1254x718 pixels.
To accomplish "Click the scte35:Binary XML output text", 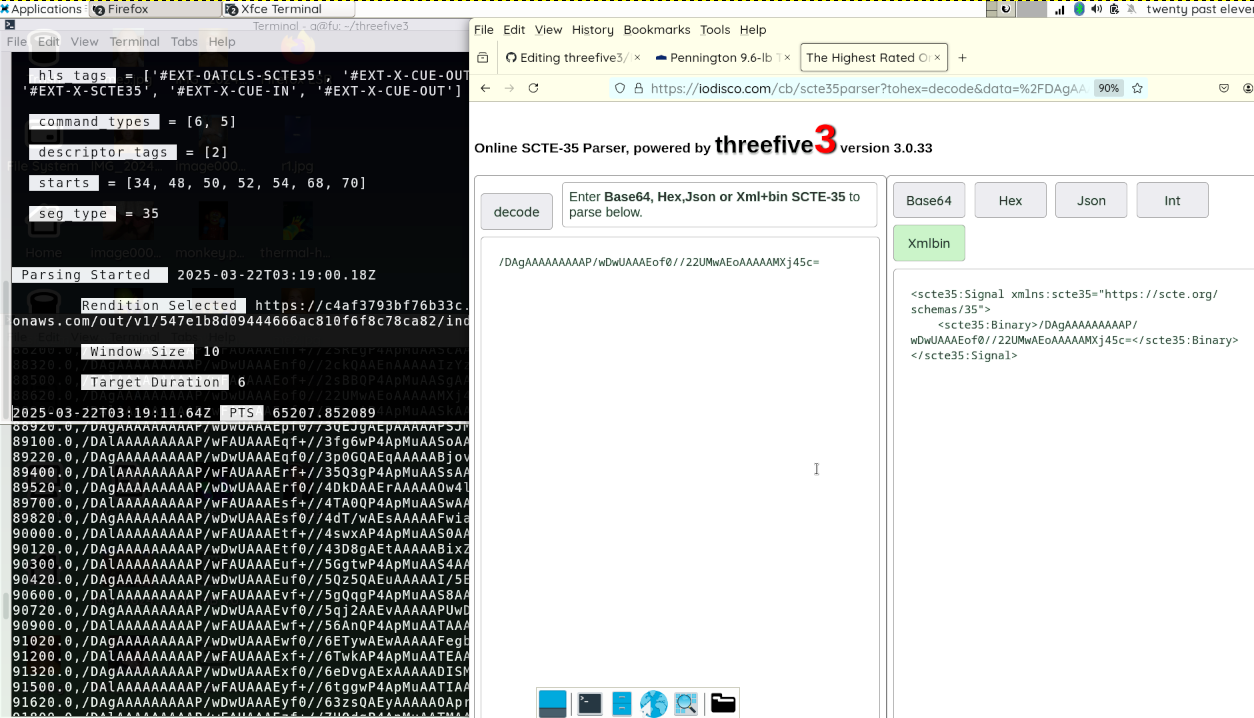I will [1074, 332].
